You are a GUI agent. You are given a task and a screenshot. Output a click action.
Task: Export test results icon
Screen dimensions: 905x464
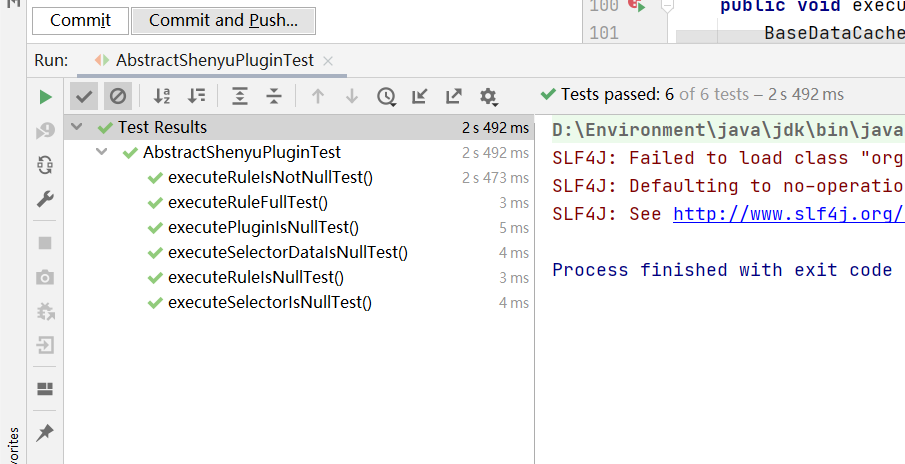454,96
